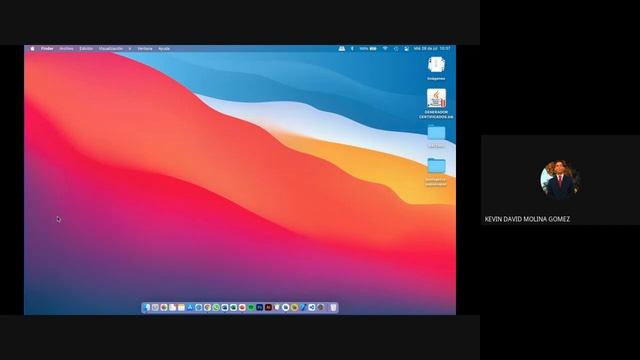The height and width of the screenshot is (360, 640).
Task: Launch Photoshop from the dock
Action: point(260,307)
